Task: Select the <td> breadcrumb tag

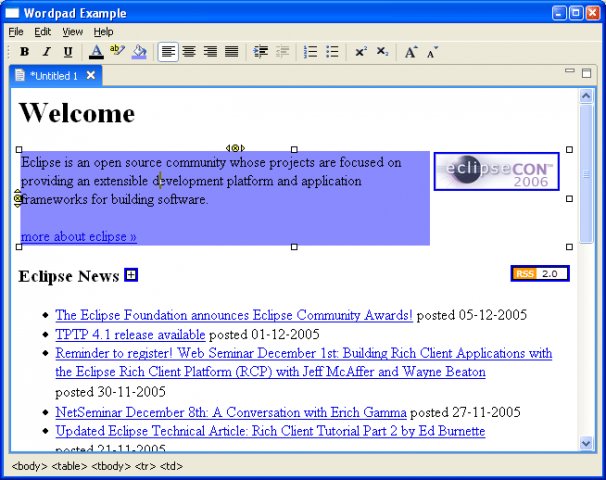Action: coord(171,466)
